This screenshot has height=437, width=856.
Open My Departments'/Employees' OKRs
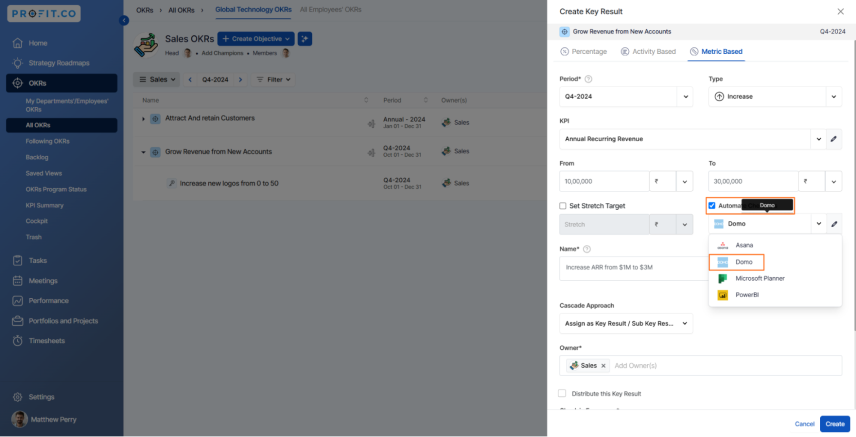click(x=67, y=105)
